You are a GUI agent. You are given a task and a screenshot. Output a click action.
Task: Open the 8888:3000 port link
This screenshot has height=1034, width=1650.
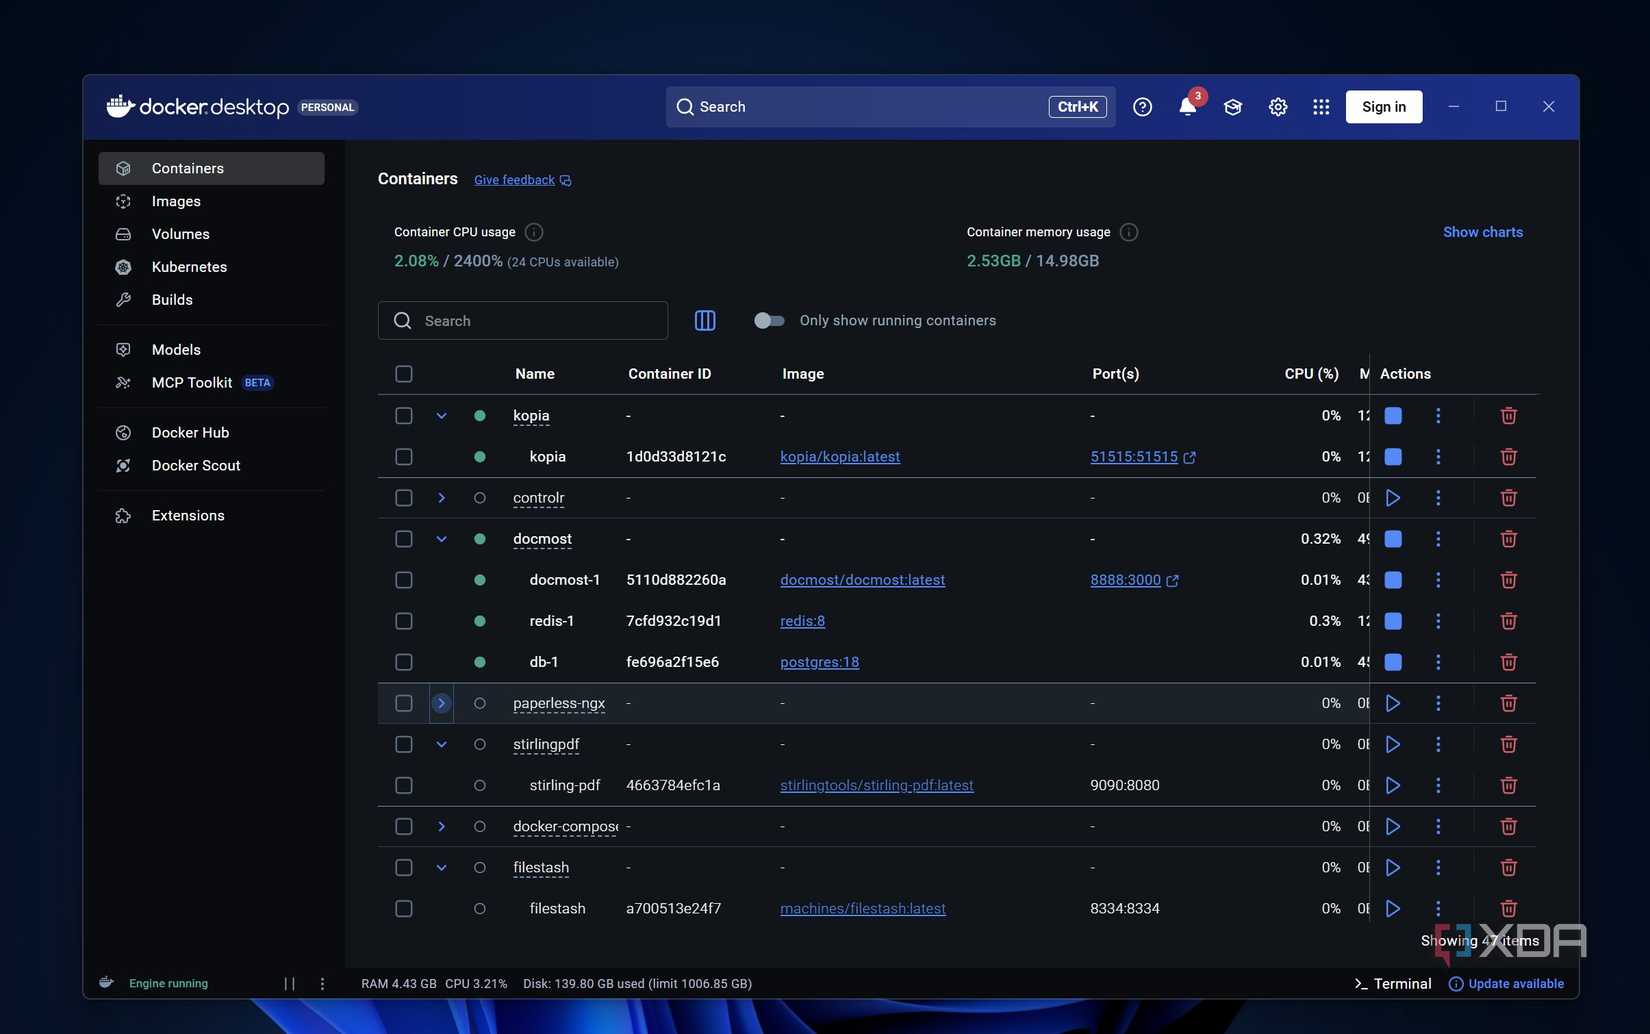(1134, 580)
